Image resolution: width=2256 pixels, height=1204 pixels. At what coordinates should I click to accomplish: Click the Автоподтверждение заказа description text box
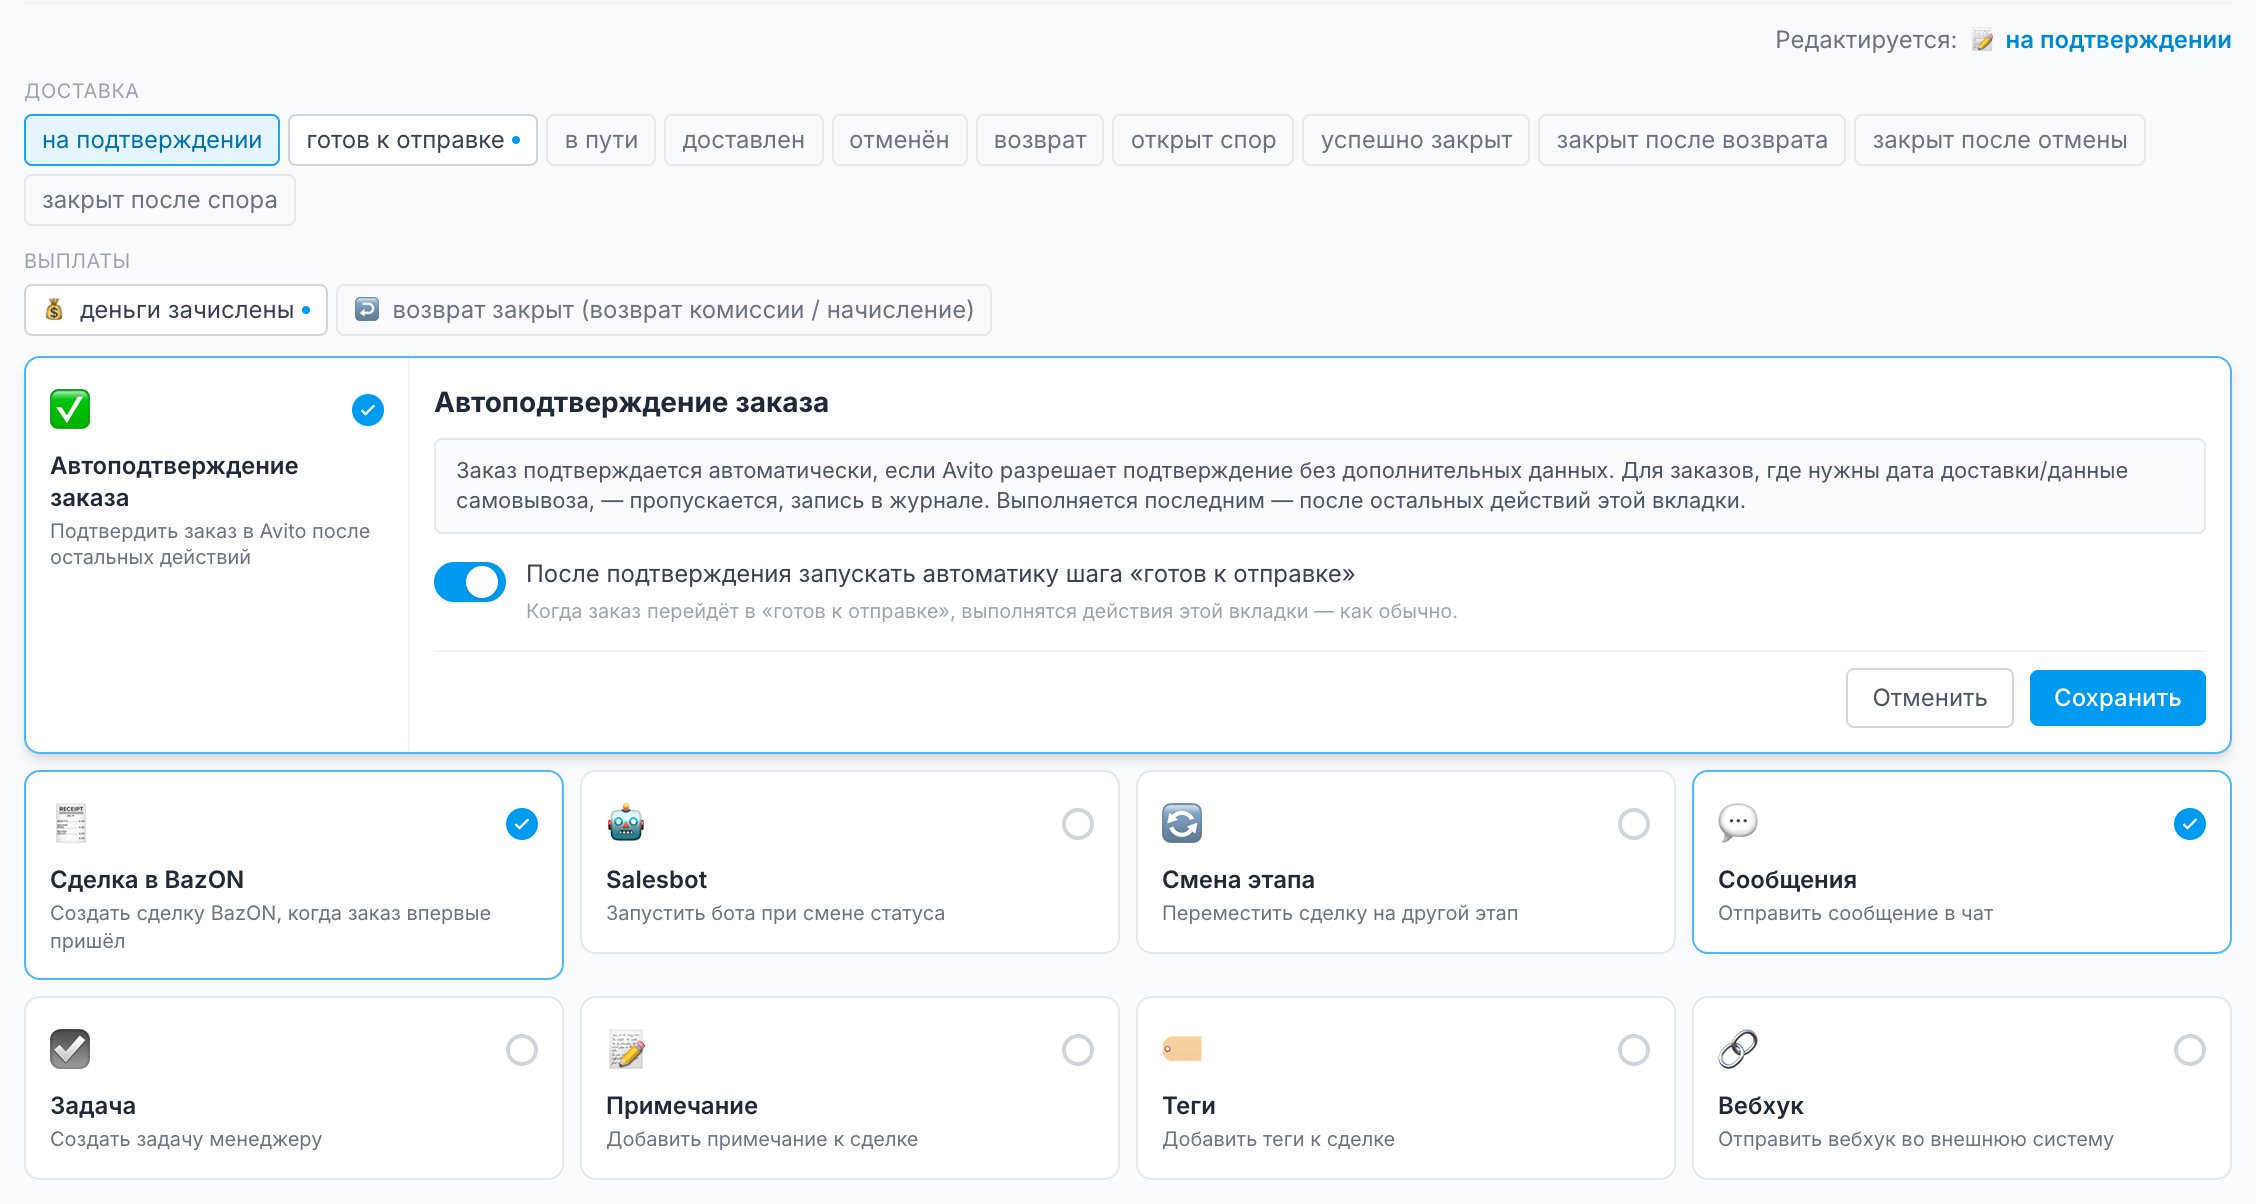(x=1319, y=486)
